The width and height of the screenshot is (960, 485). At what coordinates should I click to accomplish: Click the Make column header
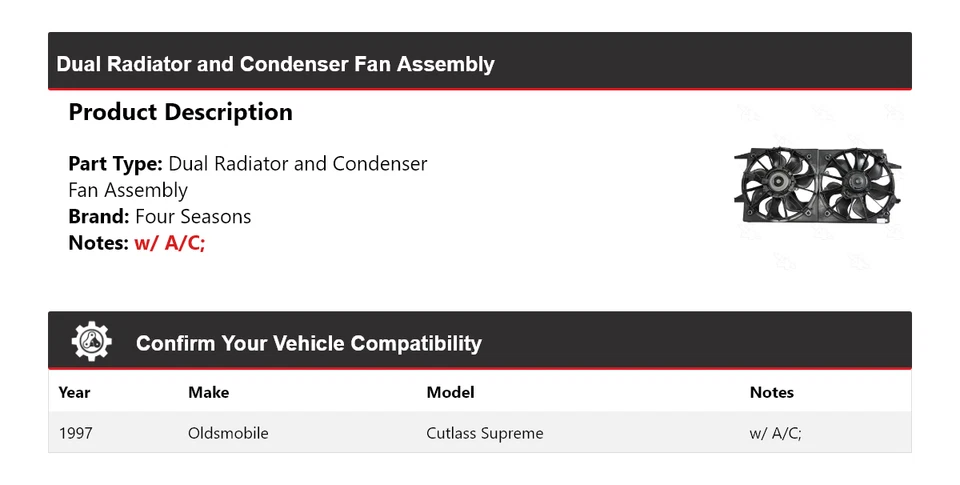208,392
